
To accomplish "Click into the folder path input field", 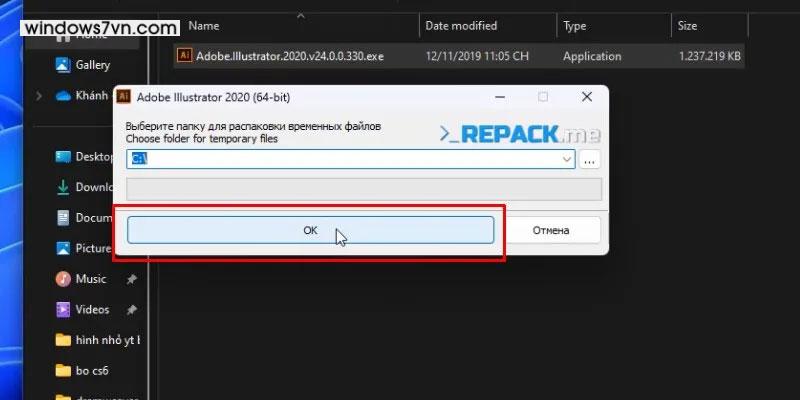I will pyautogui.click(x=340, y=159).
